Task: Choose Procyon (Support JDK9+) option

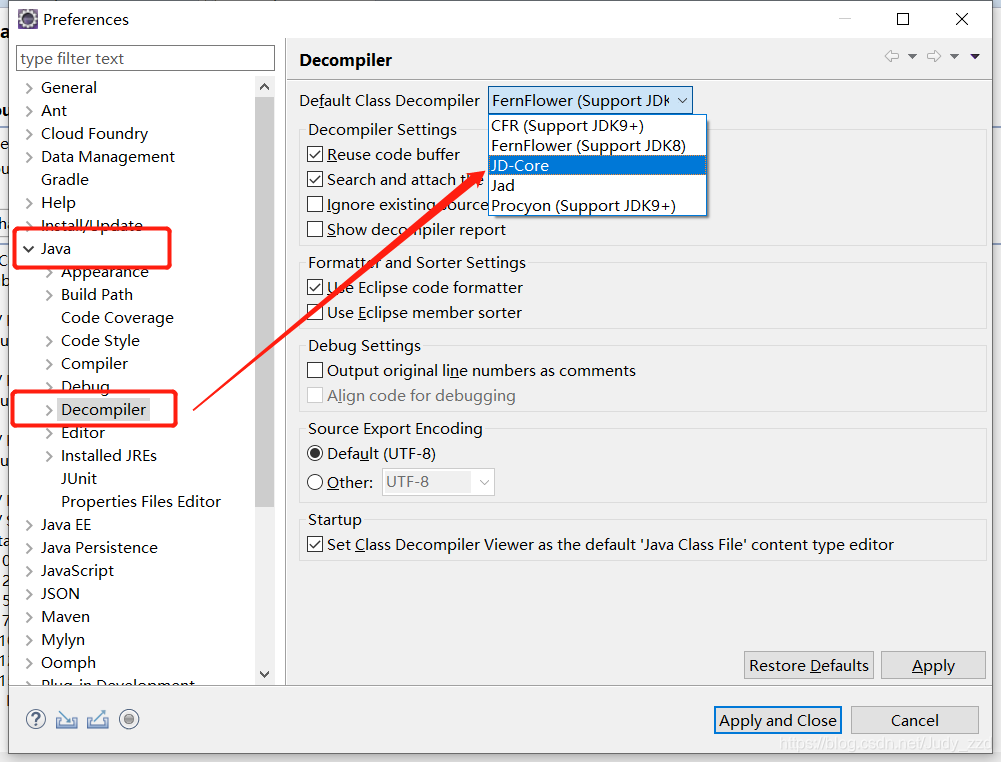Action: click(x=598, y=205)
